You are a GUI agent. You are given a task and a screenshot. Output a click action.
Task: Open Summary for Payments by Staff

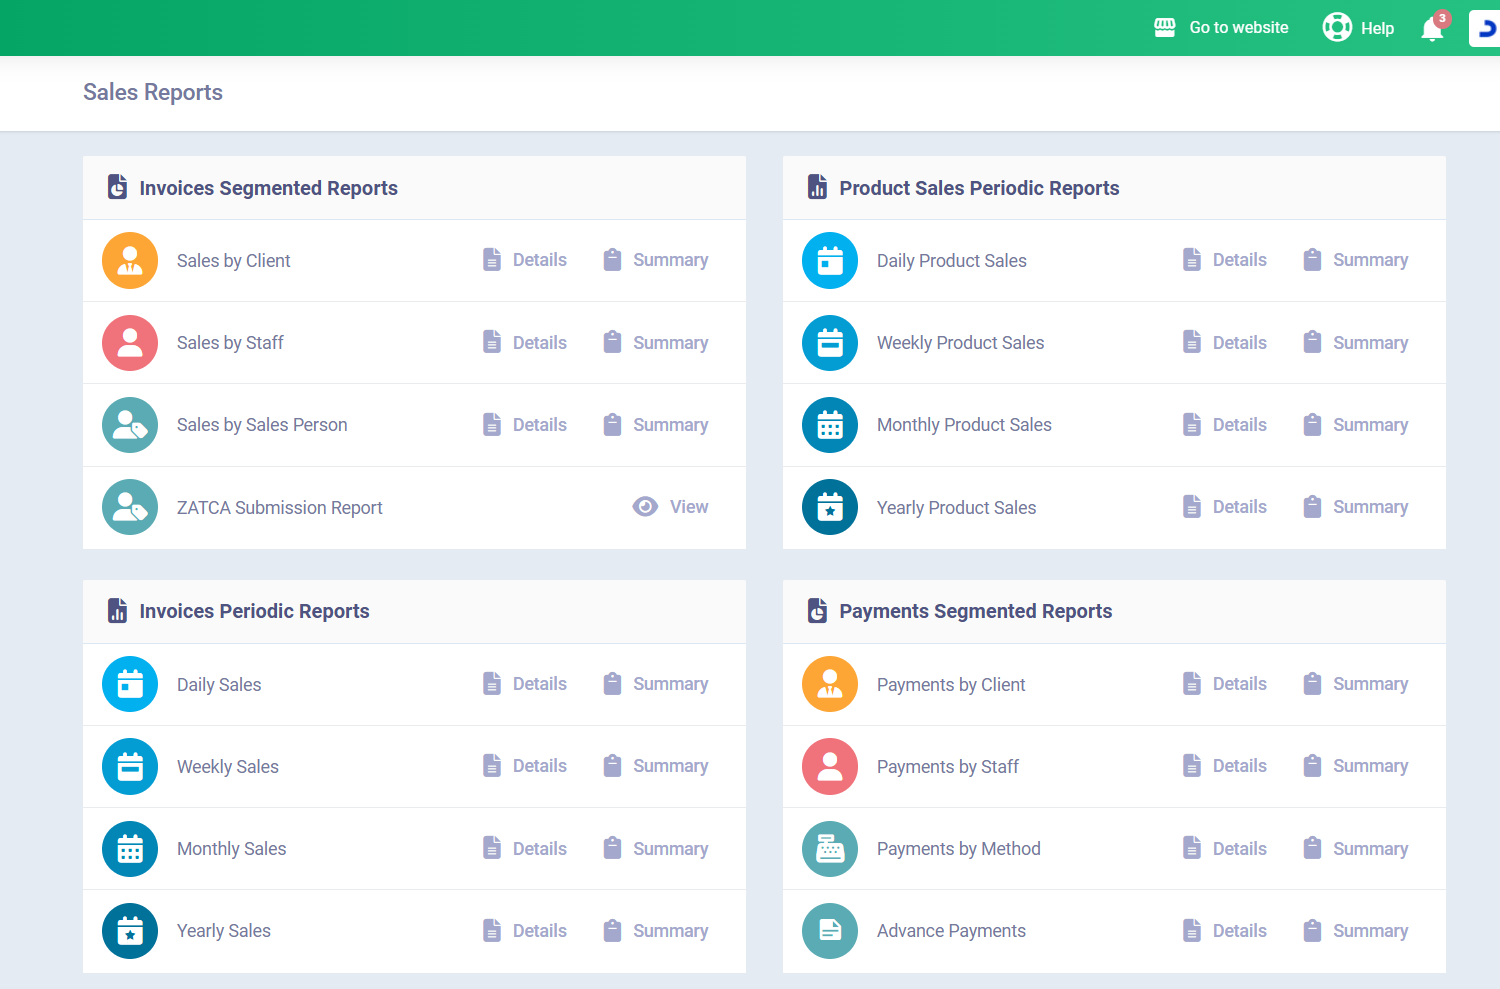(1356, 766)
